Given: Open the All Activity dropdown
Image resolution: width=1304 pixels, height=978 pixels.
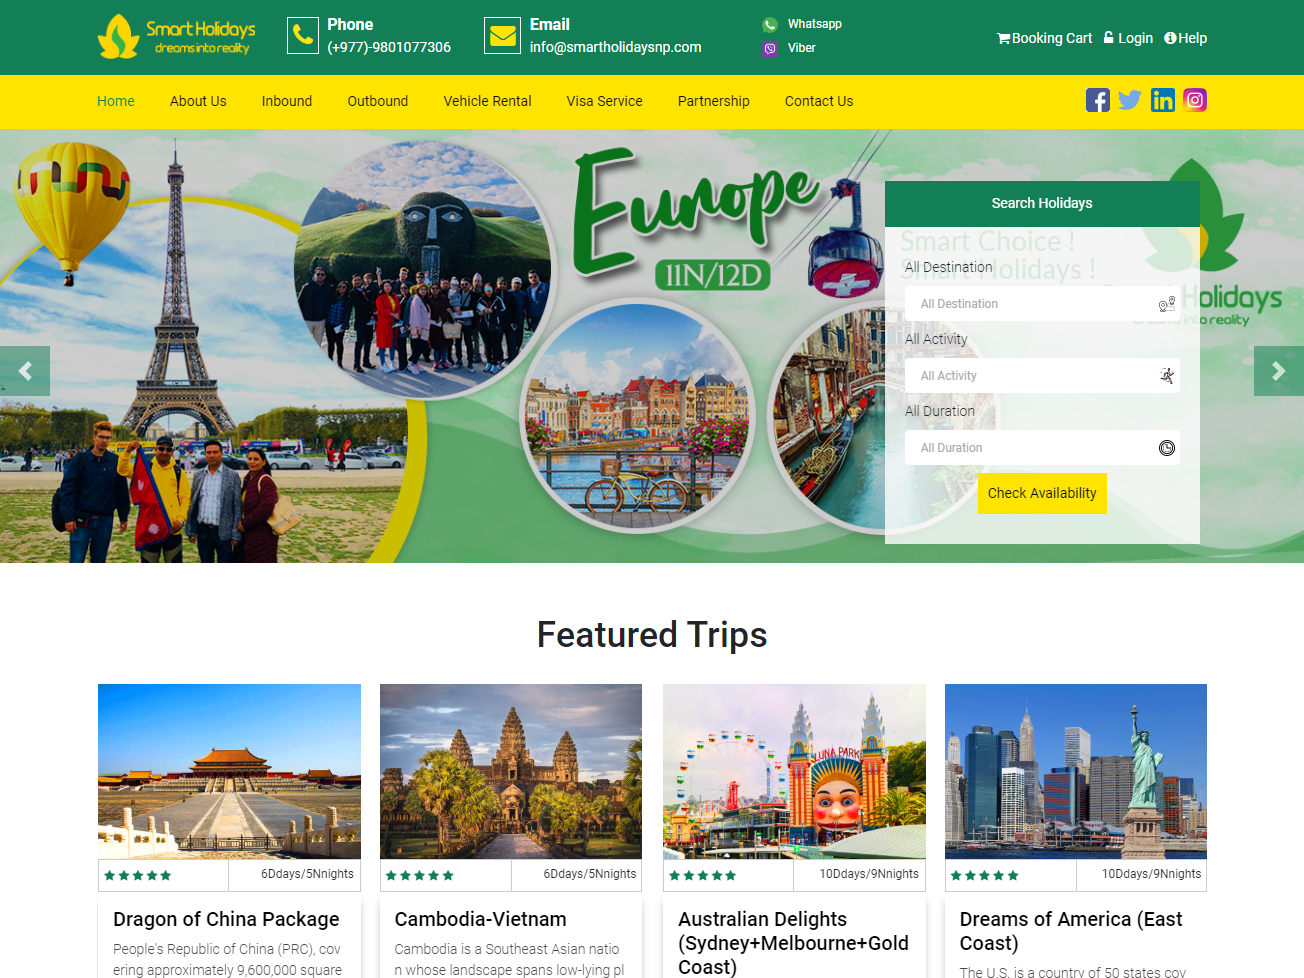Looking at the screenshot, I should [x=1042, y=376].
